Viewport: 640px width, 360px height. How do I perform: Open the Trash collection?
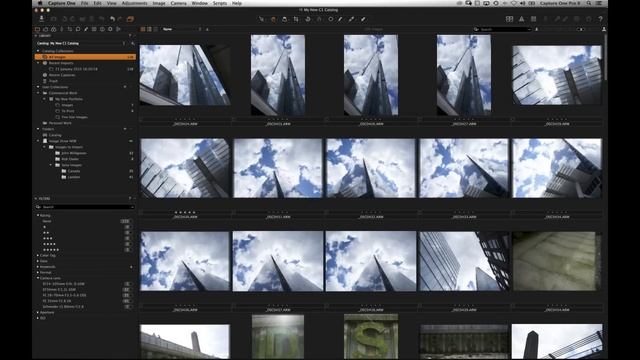click(53, 81)
